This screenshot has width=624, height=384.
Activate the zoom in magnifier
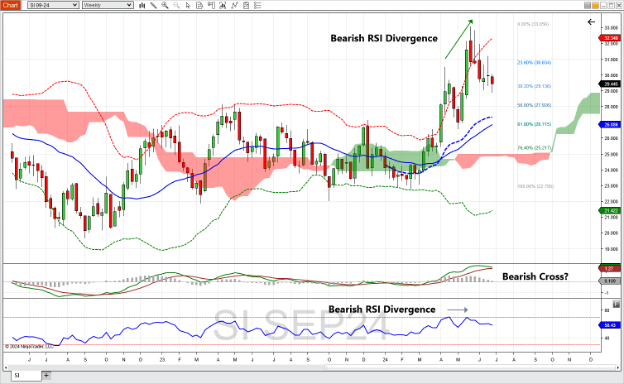click(x=165, y=5)
